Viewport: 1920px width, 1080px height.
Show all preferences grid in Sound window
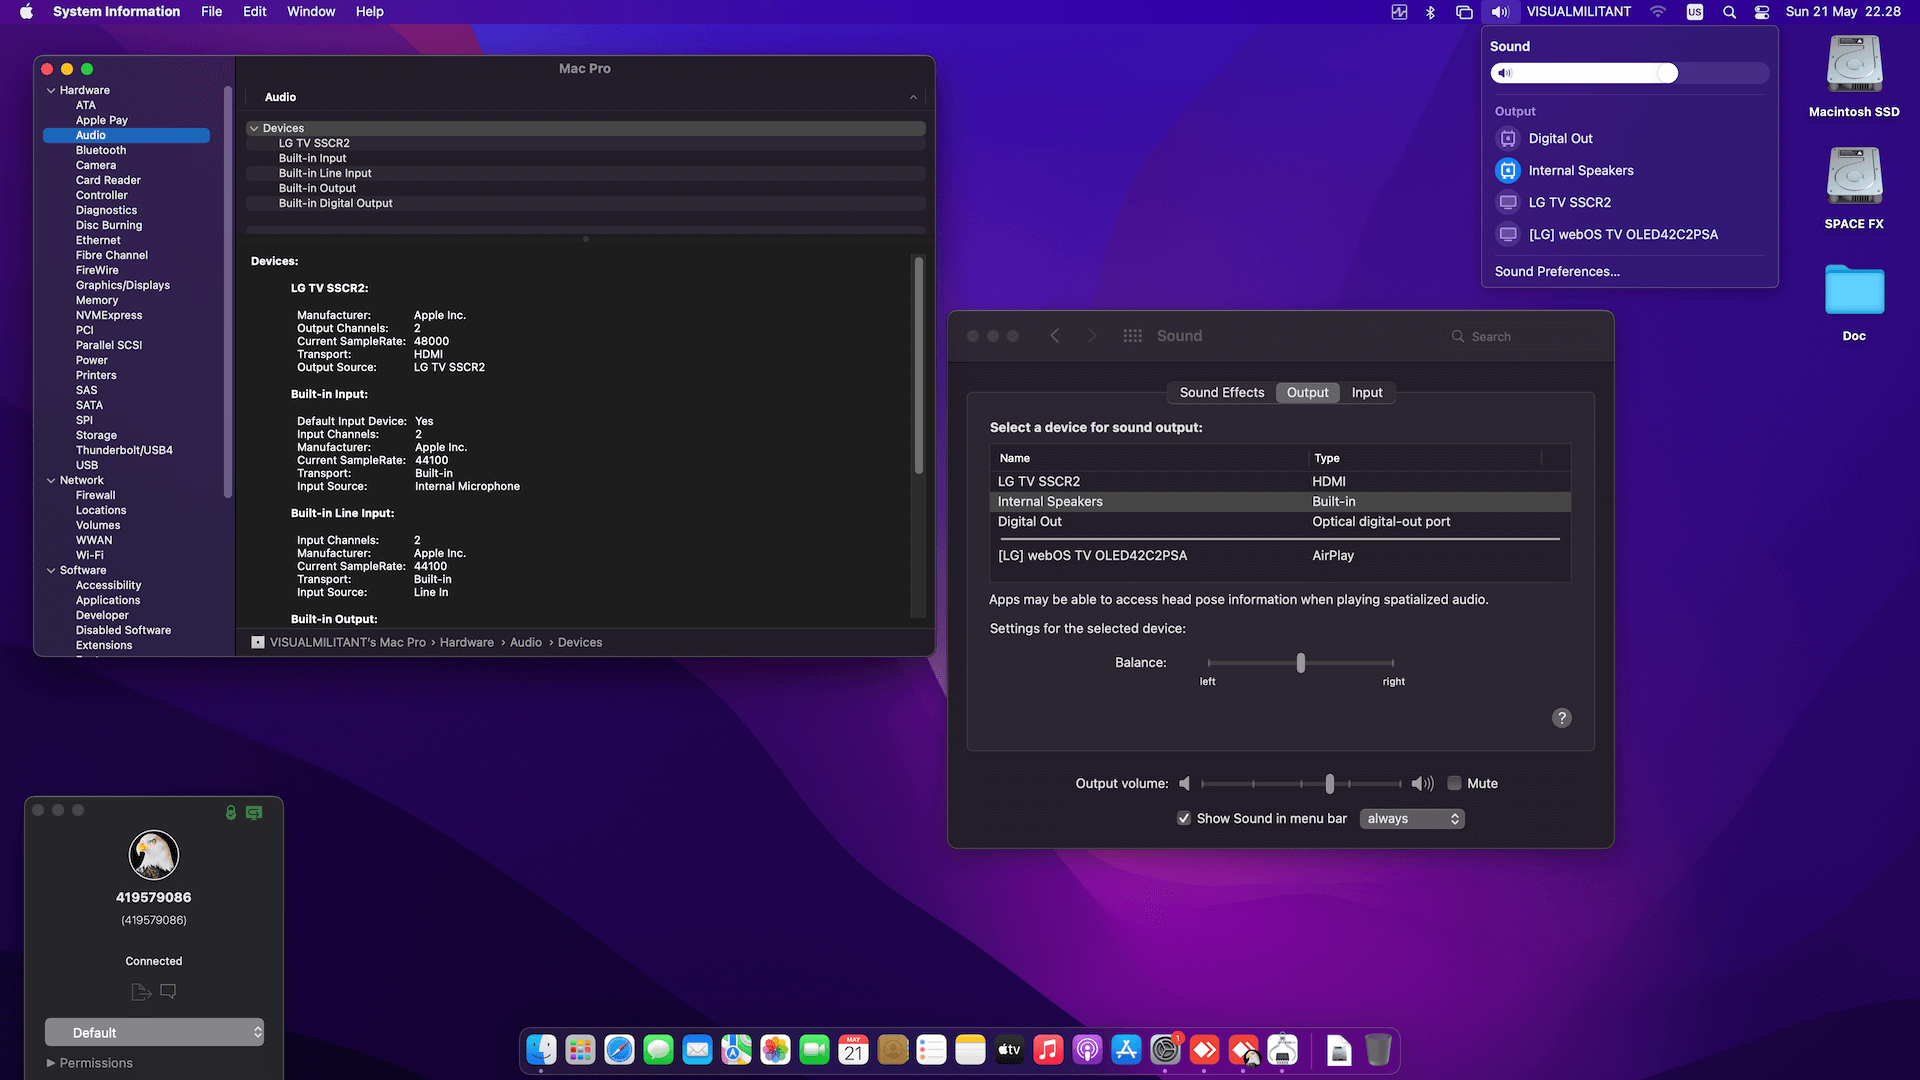(x=1132, y=336)
